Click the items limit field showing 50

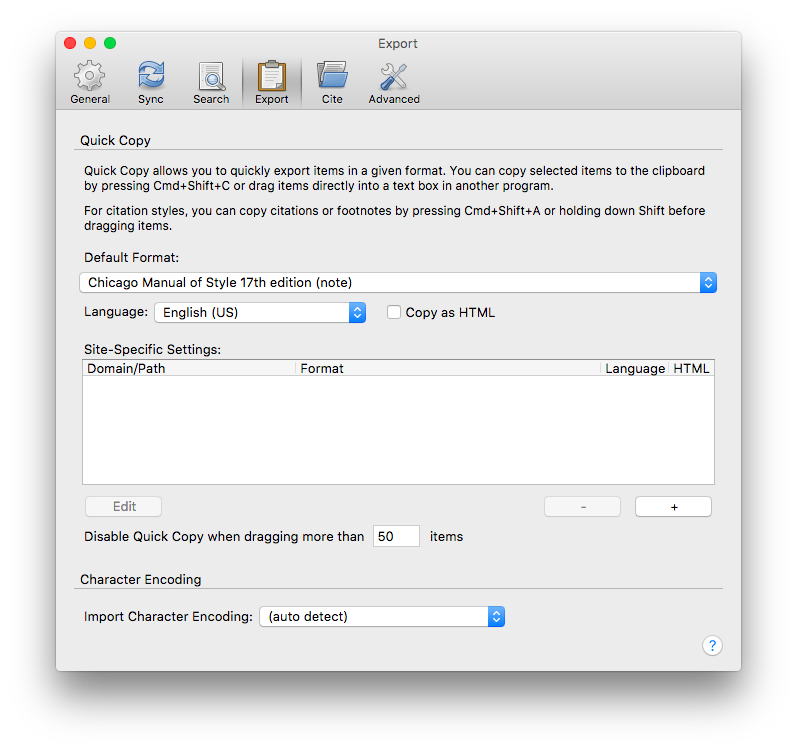[x=396, y=537]
